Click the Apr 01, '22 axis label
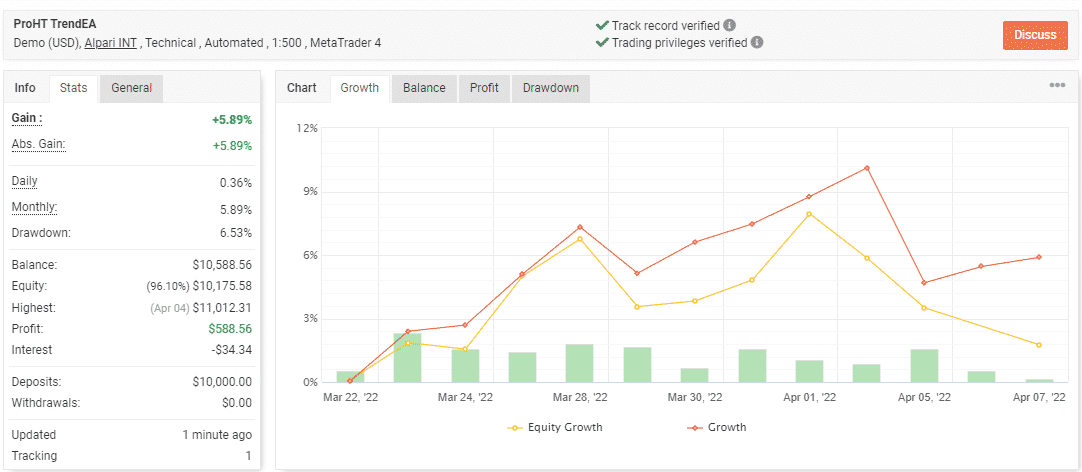1082x472 pixels. pos(809,397)
